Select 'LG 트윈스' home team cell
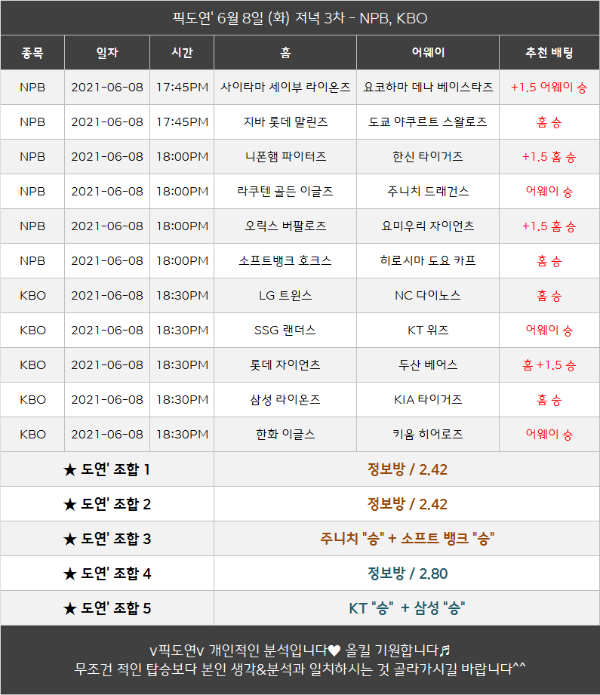The height and width of the screenshot is (695, 600). pos(285,296)
